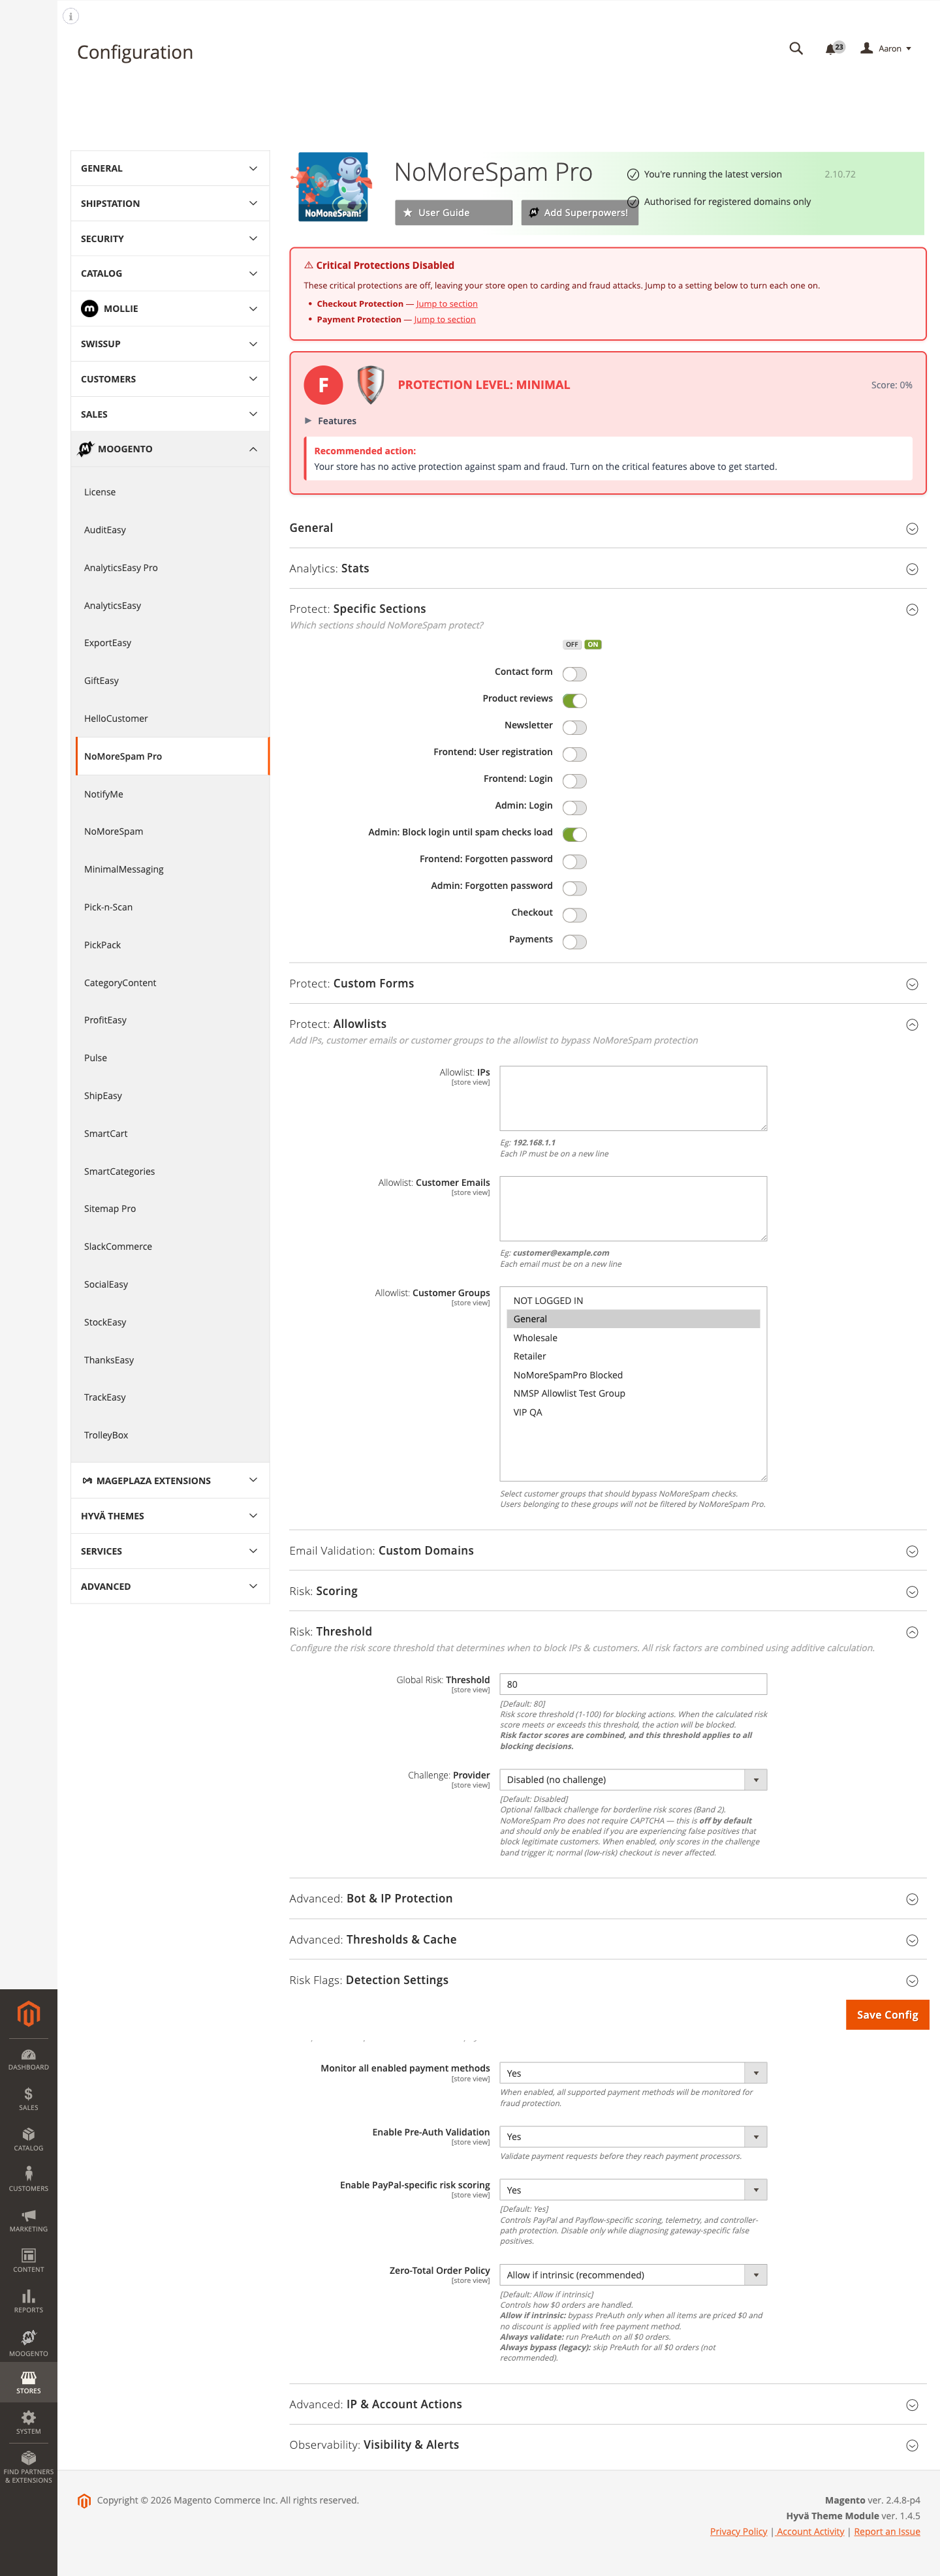Click the Magento logo in sidebar
940x2576 pixels.
28,2014
